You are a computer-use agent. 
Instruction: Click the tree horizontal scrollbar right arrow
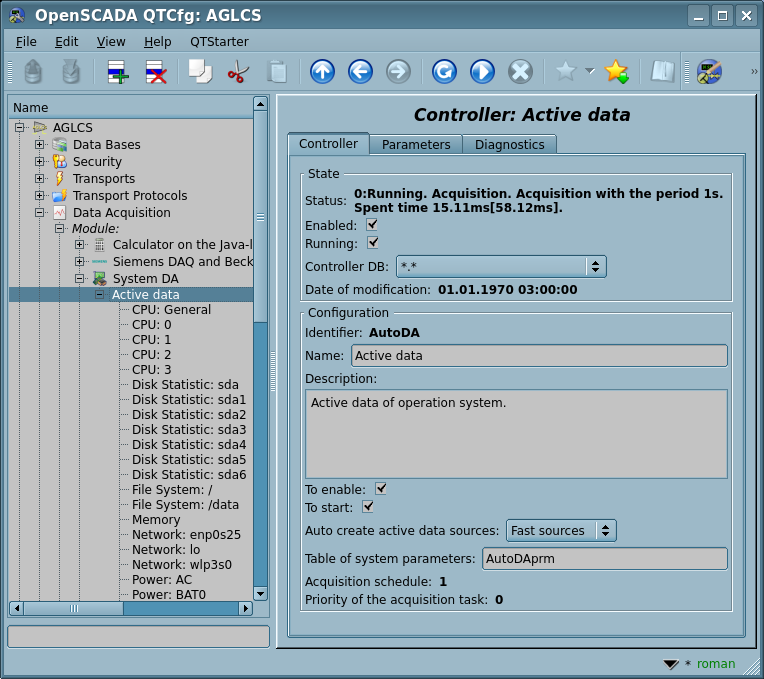coord(246,608)
